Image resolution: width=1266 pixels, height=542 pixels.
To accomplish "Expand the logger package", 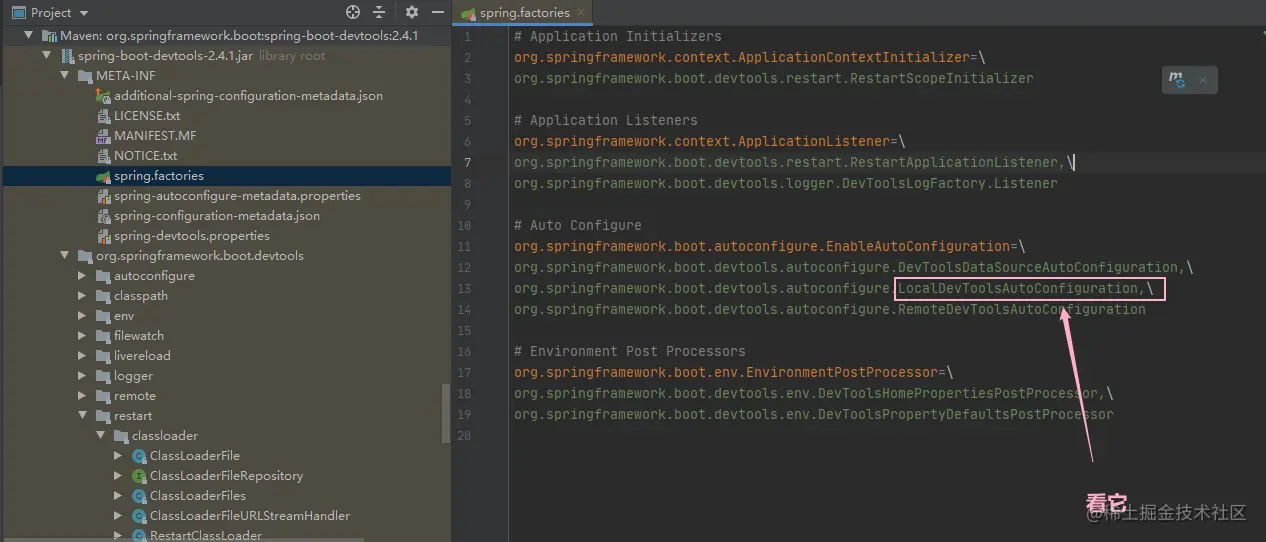I will coord(83,376).
